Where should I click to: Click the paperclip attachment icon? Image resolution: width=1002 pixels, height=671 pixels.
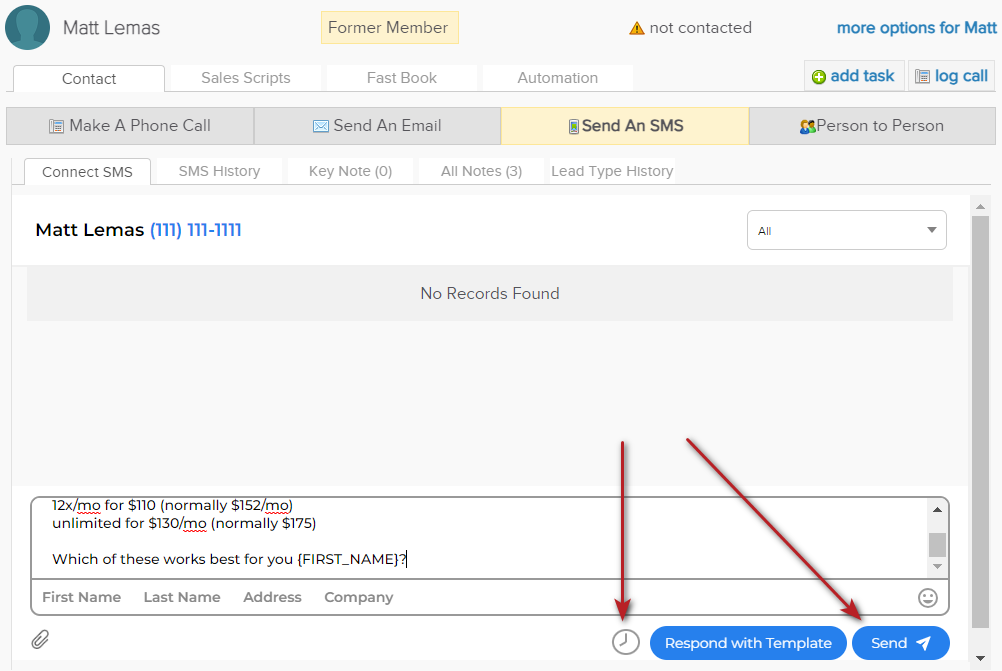click(x=40, y=640)
